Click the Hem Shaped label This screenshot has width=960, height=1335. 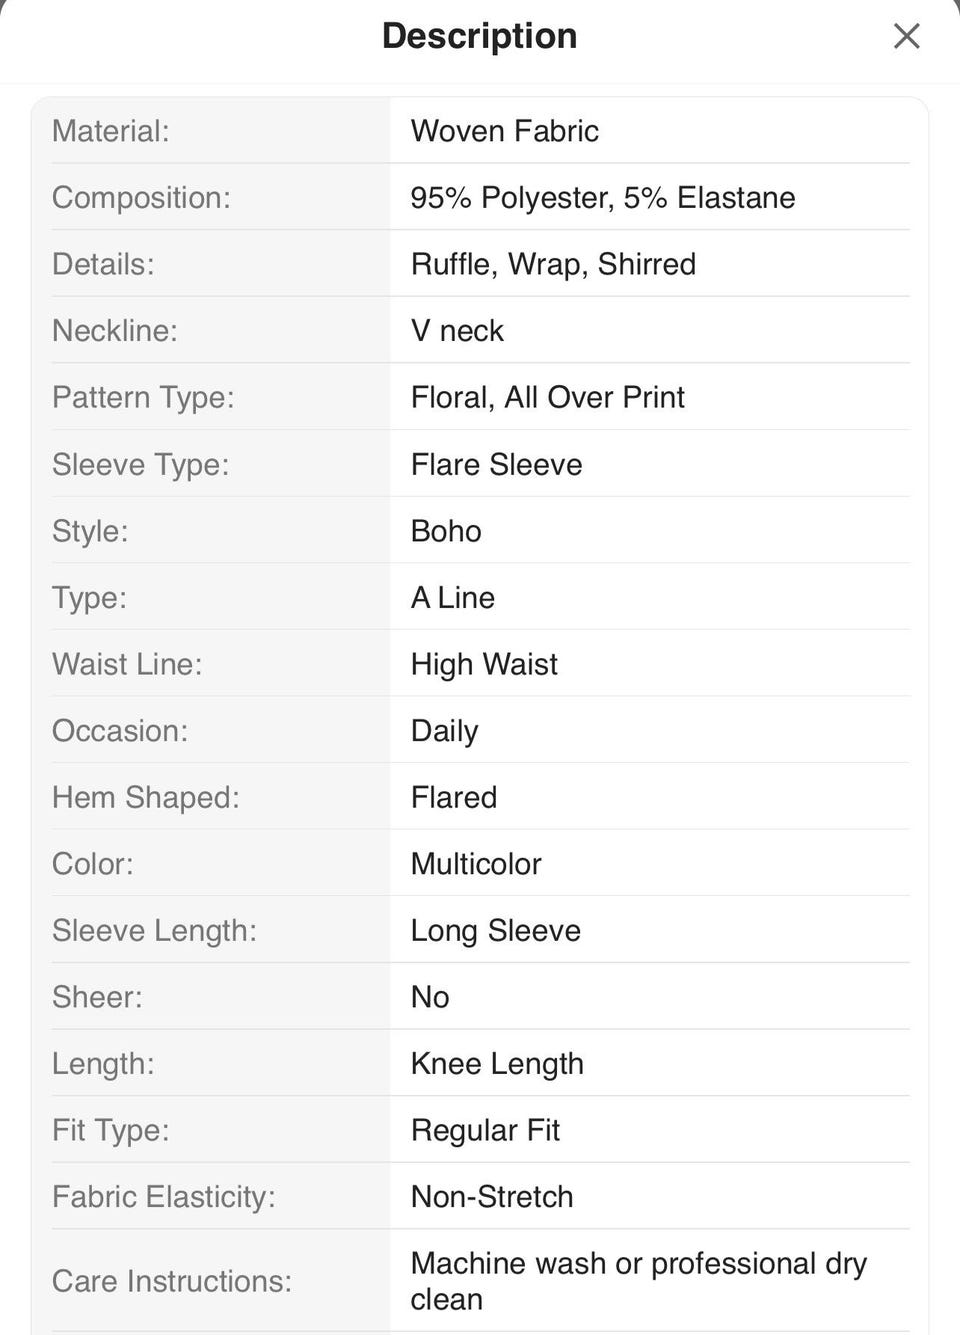click(146, 798)
